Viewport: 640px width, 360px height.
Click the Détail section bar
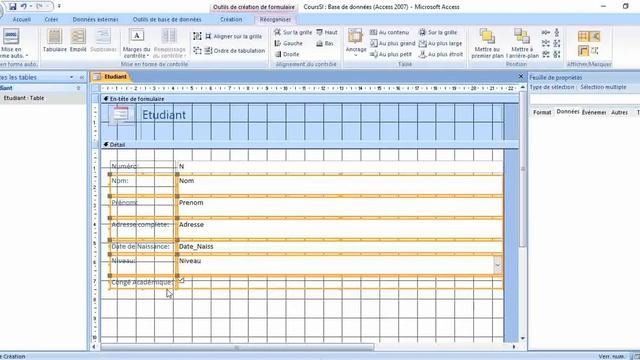click(309, 144)
